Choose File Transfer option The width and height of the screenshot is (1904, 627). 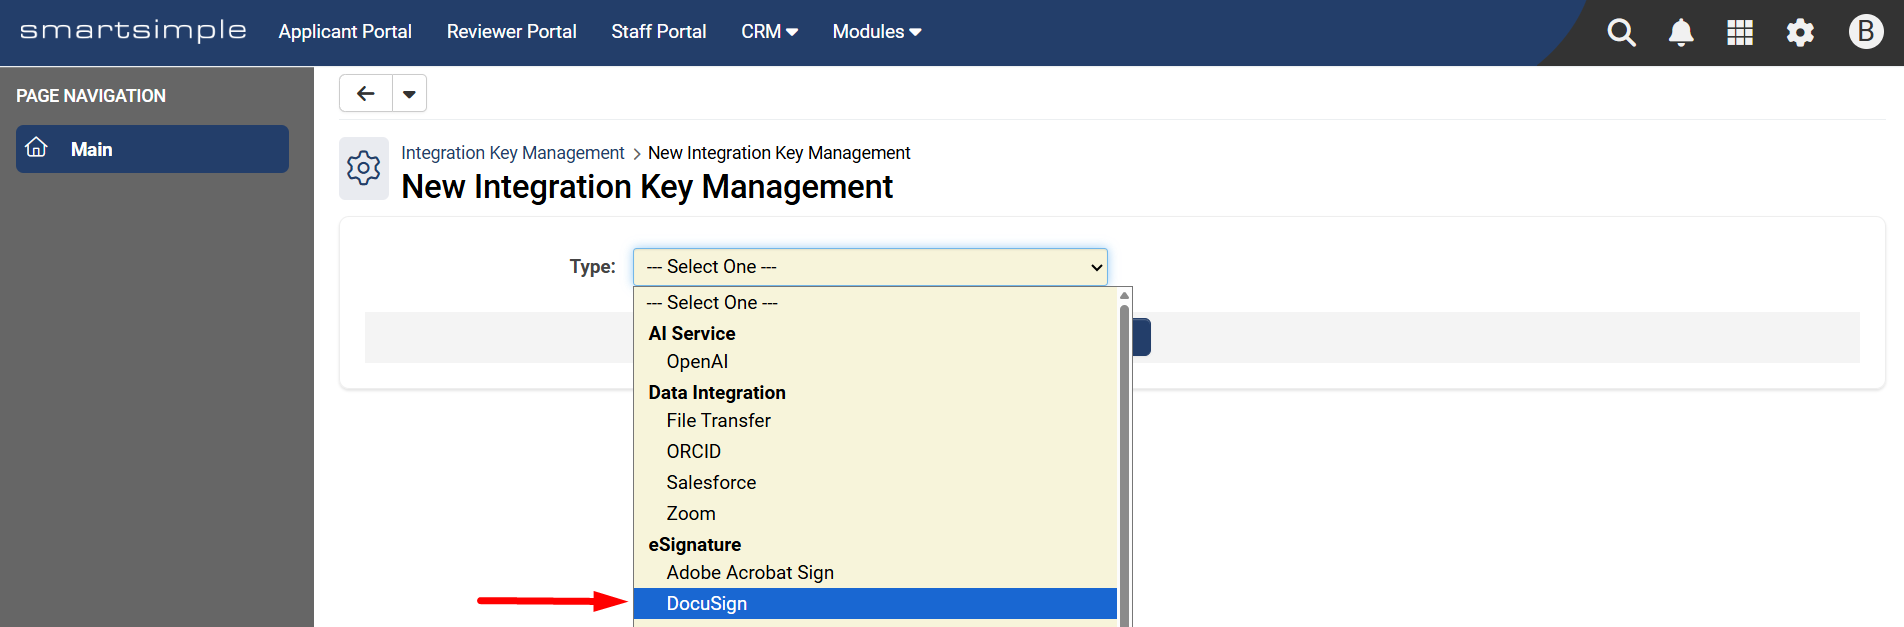coord(875,421)
